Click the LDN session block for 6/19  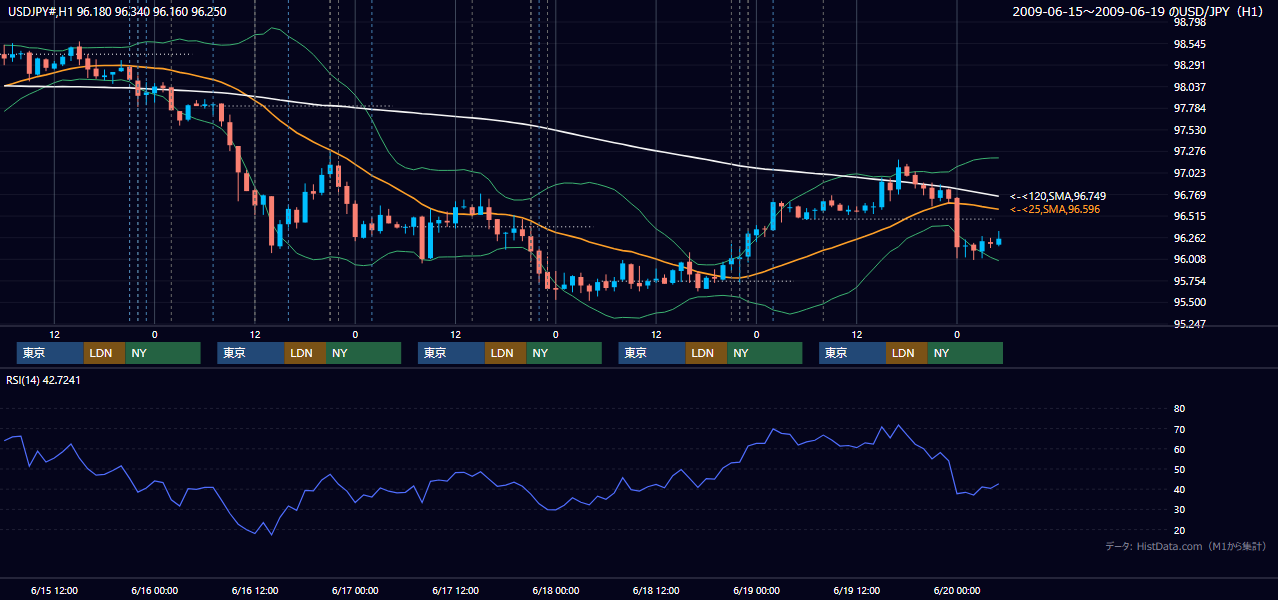point(906,353)
